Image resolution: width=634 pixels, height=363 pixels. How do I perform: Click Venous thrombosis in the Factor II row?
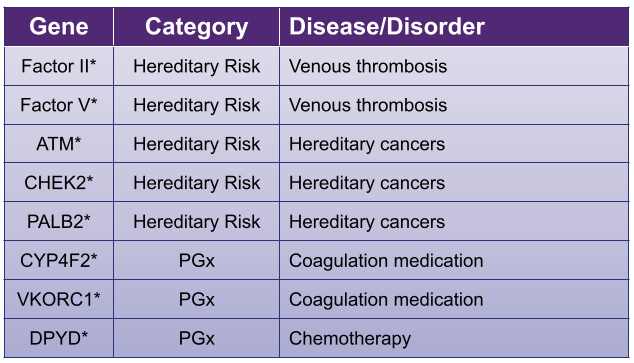point(368,66)
